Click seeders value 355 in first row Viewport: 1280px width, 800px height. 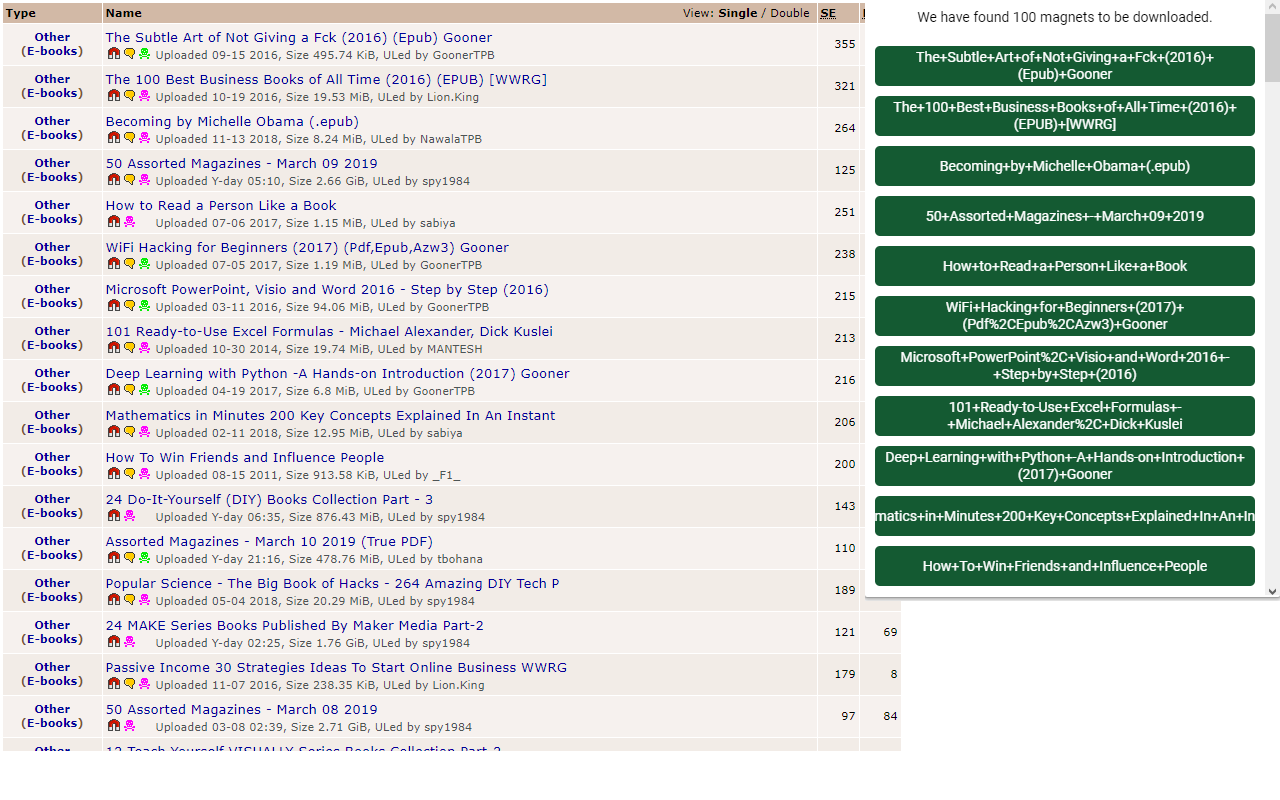click(x=845, y=44)
